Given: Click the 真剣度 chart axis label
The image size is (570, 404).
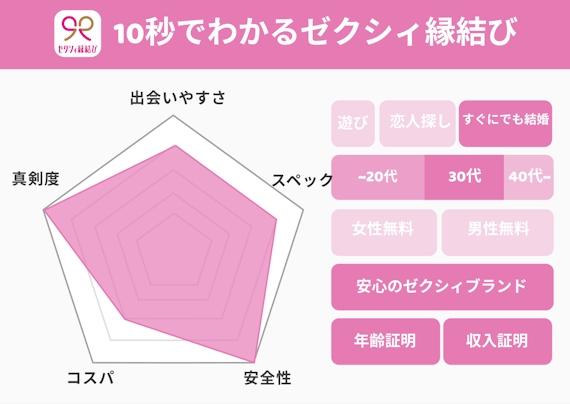Looking at the screenshot, I should tap(36, 179).
